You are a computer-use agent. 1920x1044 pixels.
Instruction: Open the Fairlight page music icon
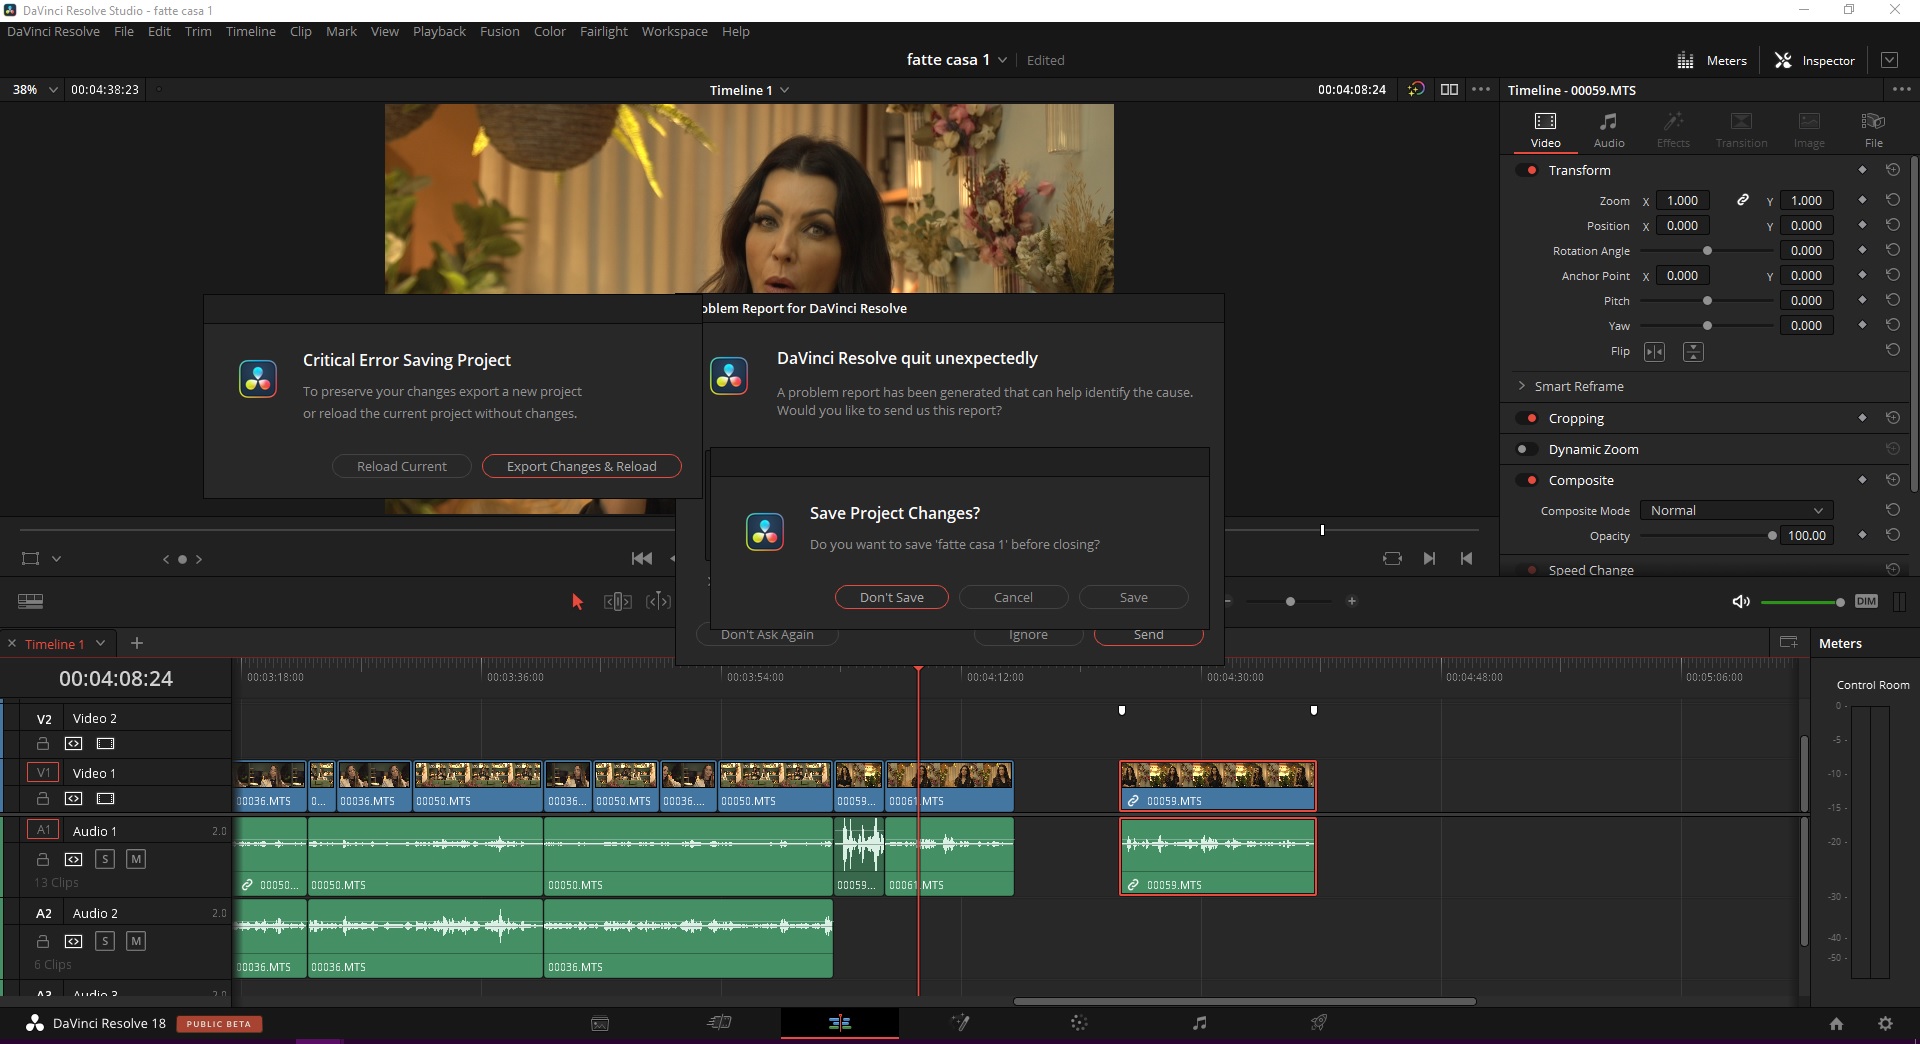[x=1199, y=1023]
